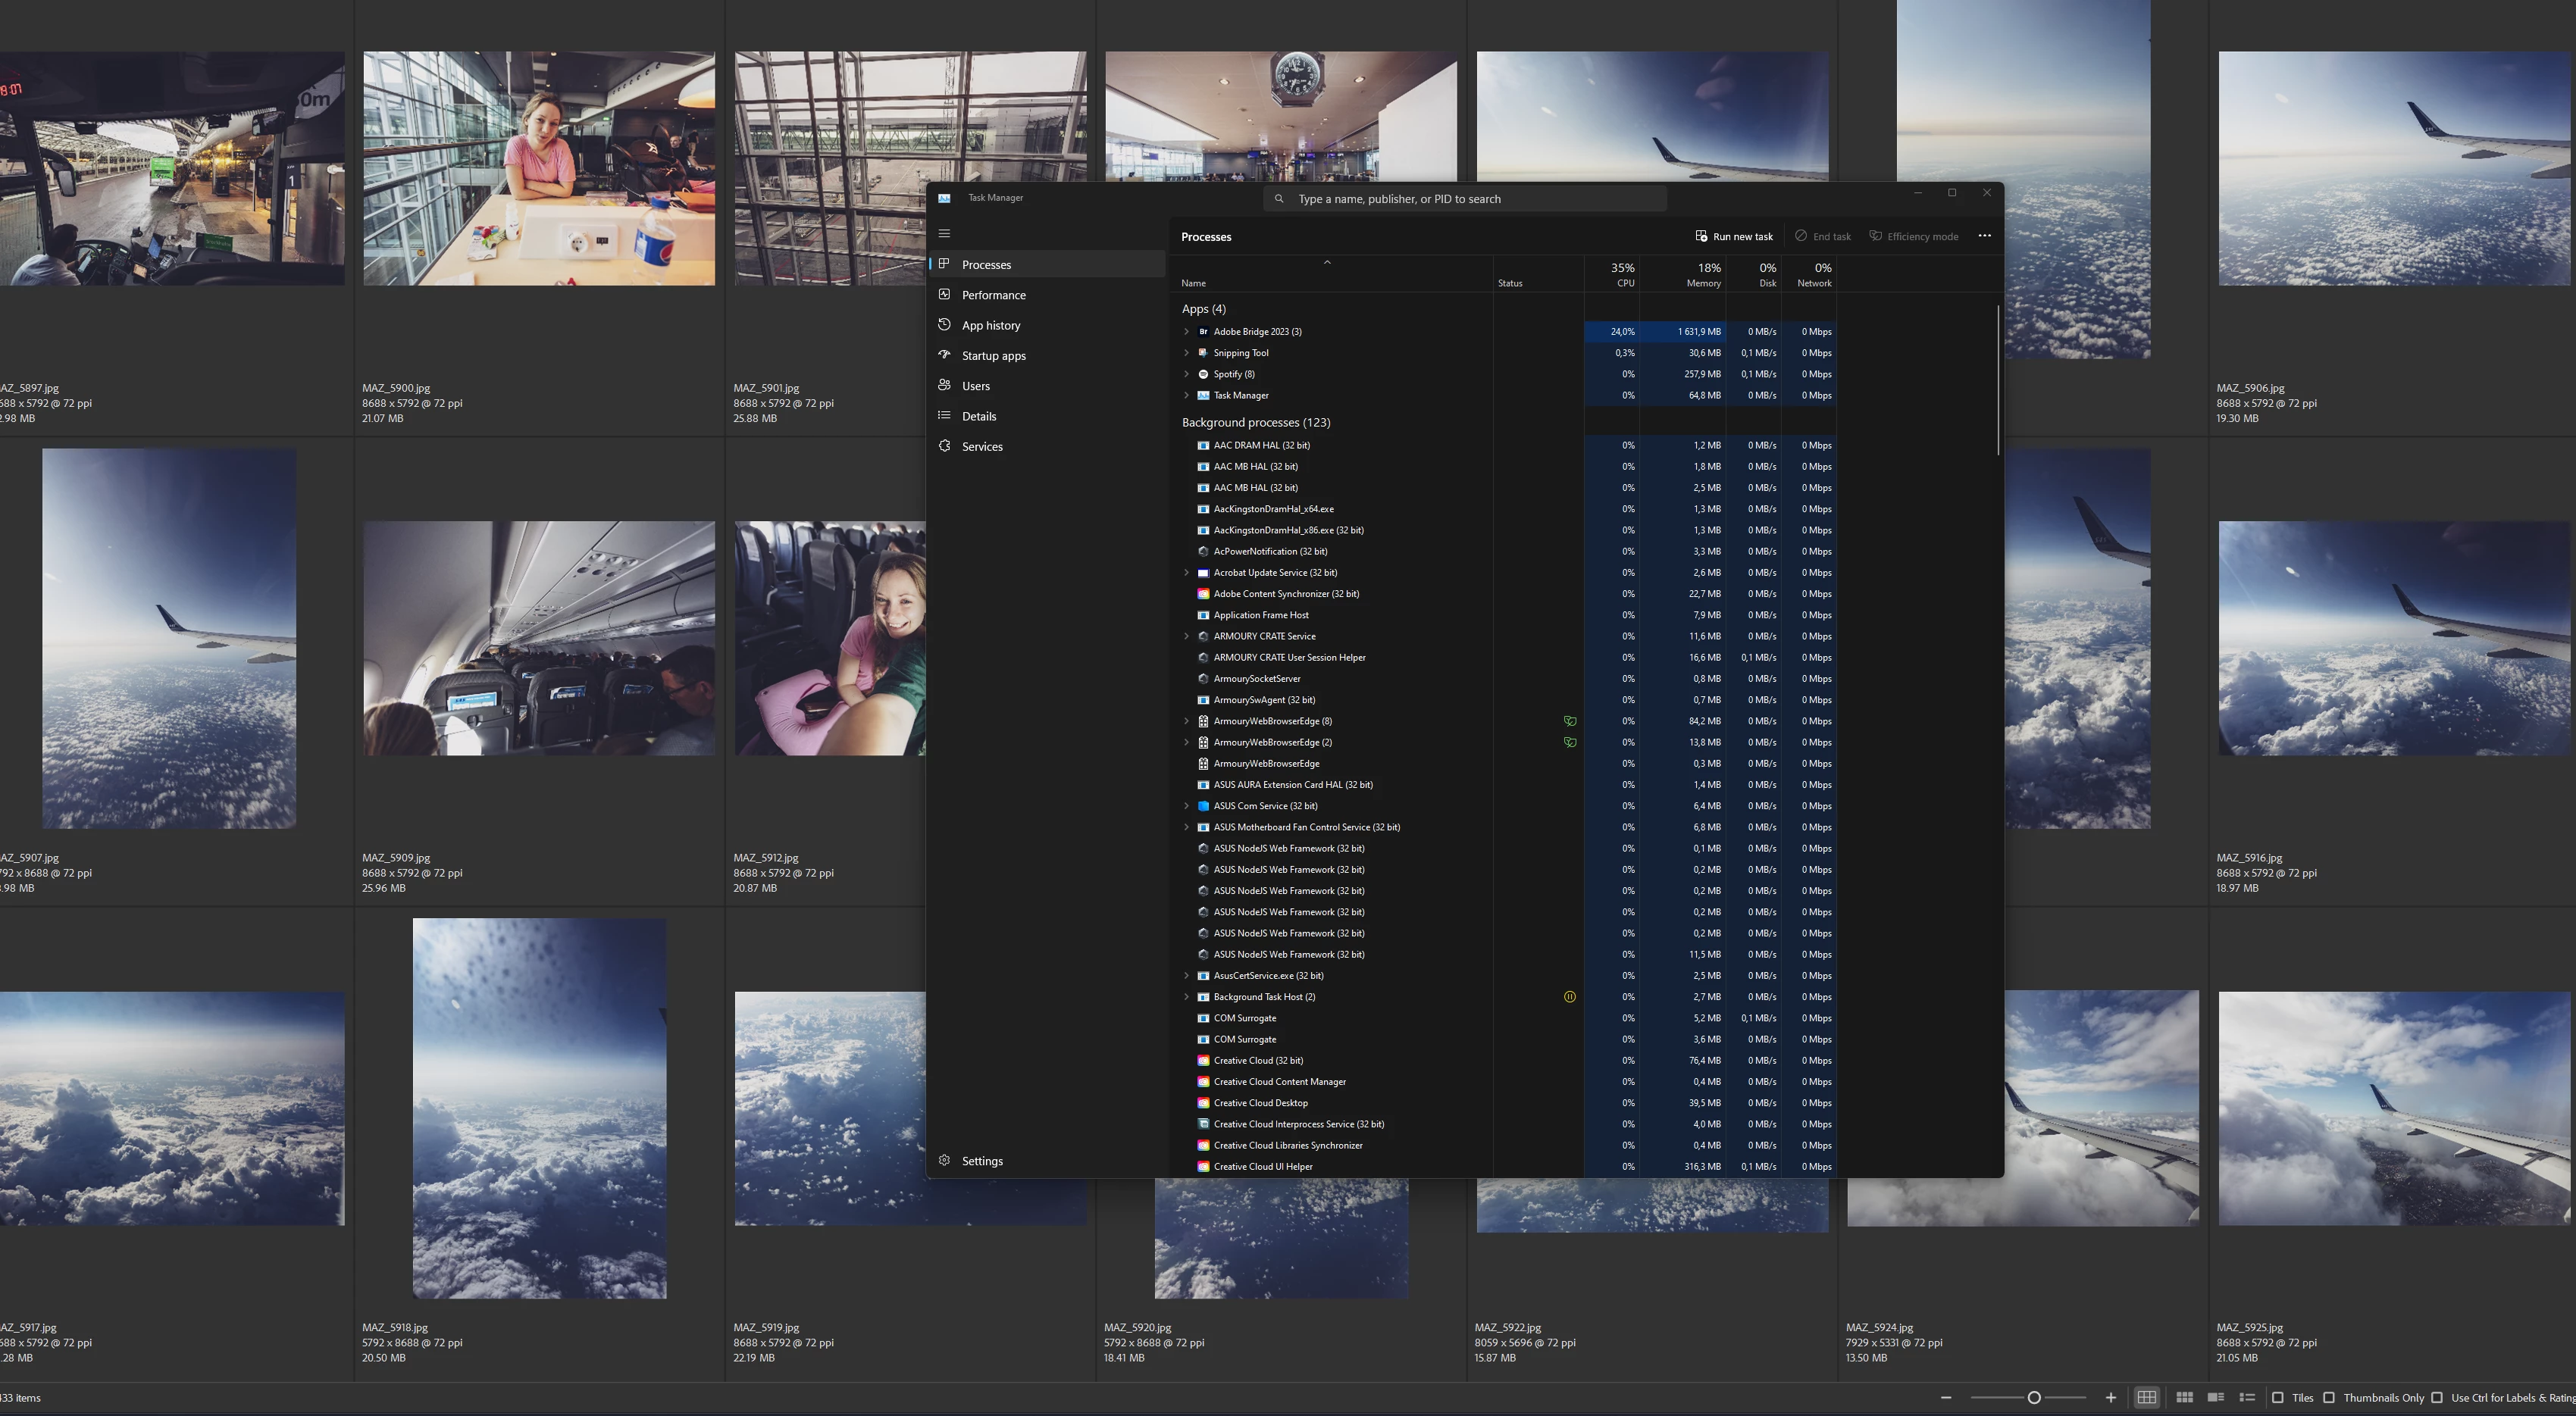Go to Startup apps page
This screenshot has width=2576, height=1416.
(x=993, y=356)
